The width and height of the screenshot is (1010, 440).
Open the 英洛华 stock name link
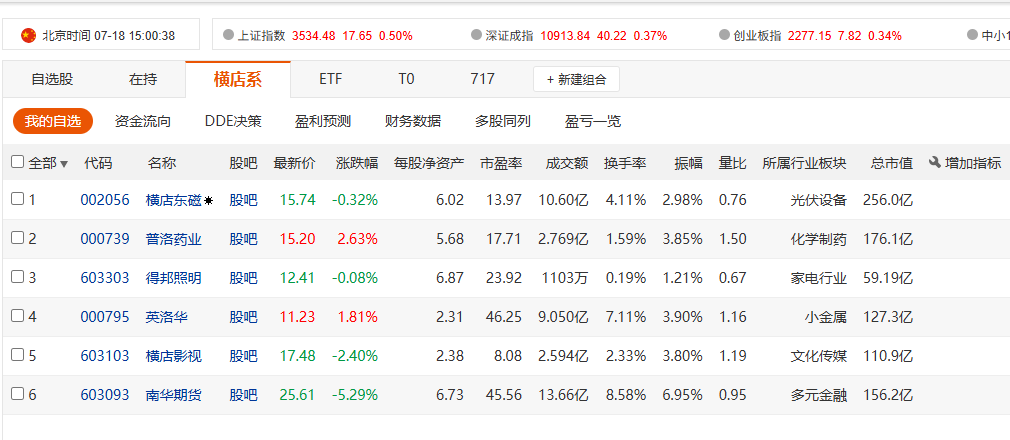click(x=167, y=317)
